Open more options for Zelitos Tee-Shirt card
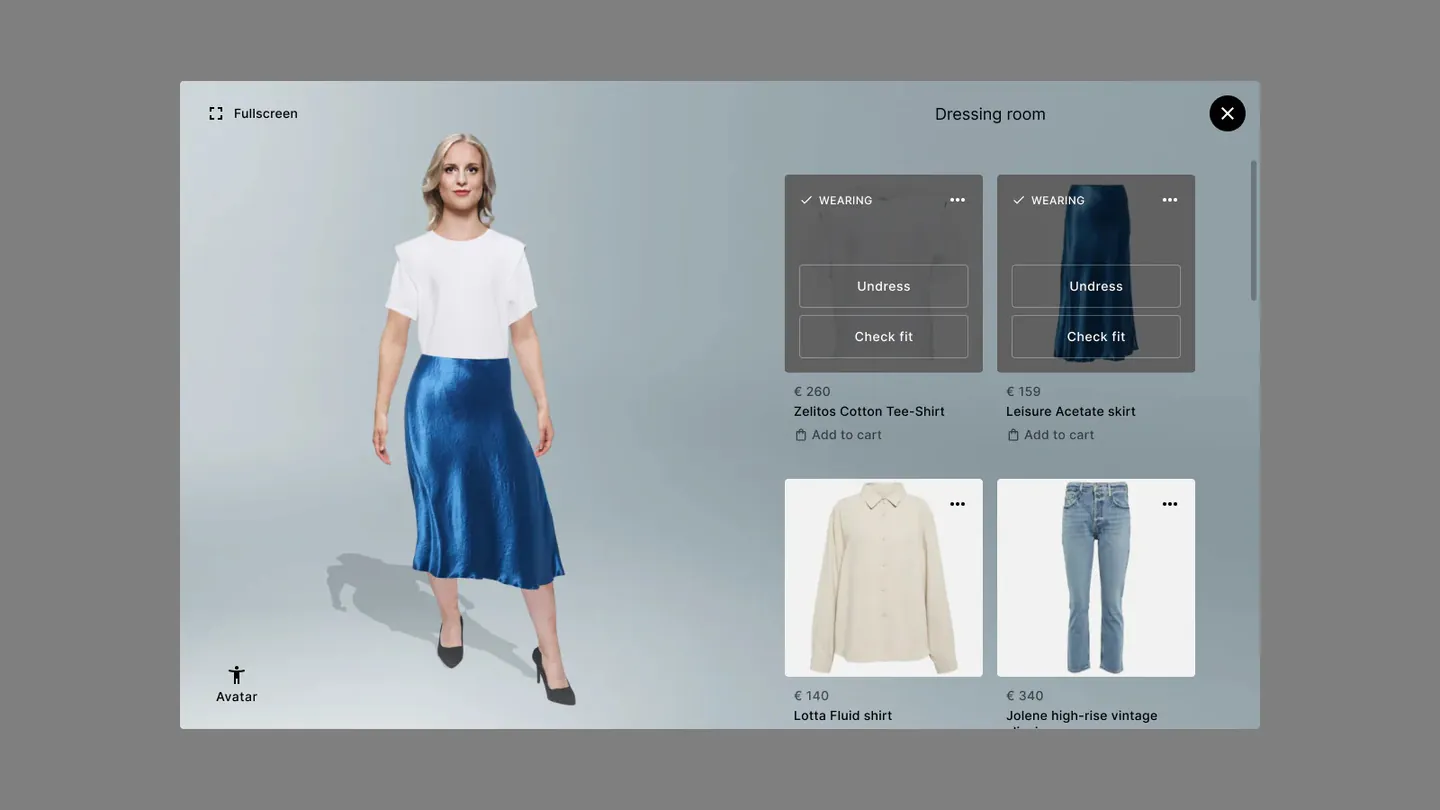 (x=957, y=200)
